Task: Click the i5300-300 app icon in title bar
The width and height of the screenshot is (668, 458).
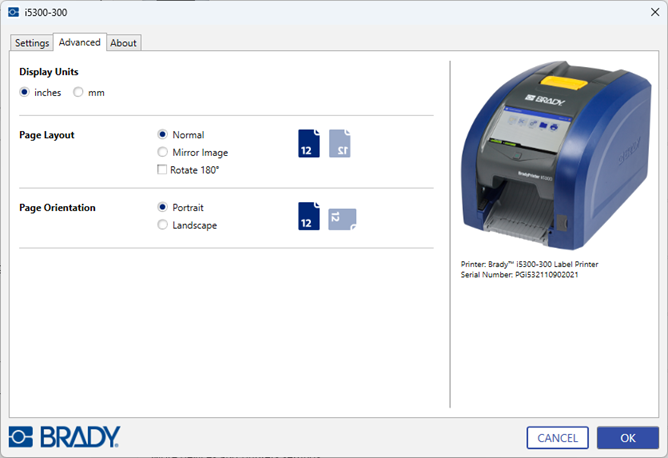Action: pyautogui.click(x=14, y=13)
